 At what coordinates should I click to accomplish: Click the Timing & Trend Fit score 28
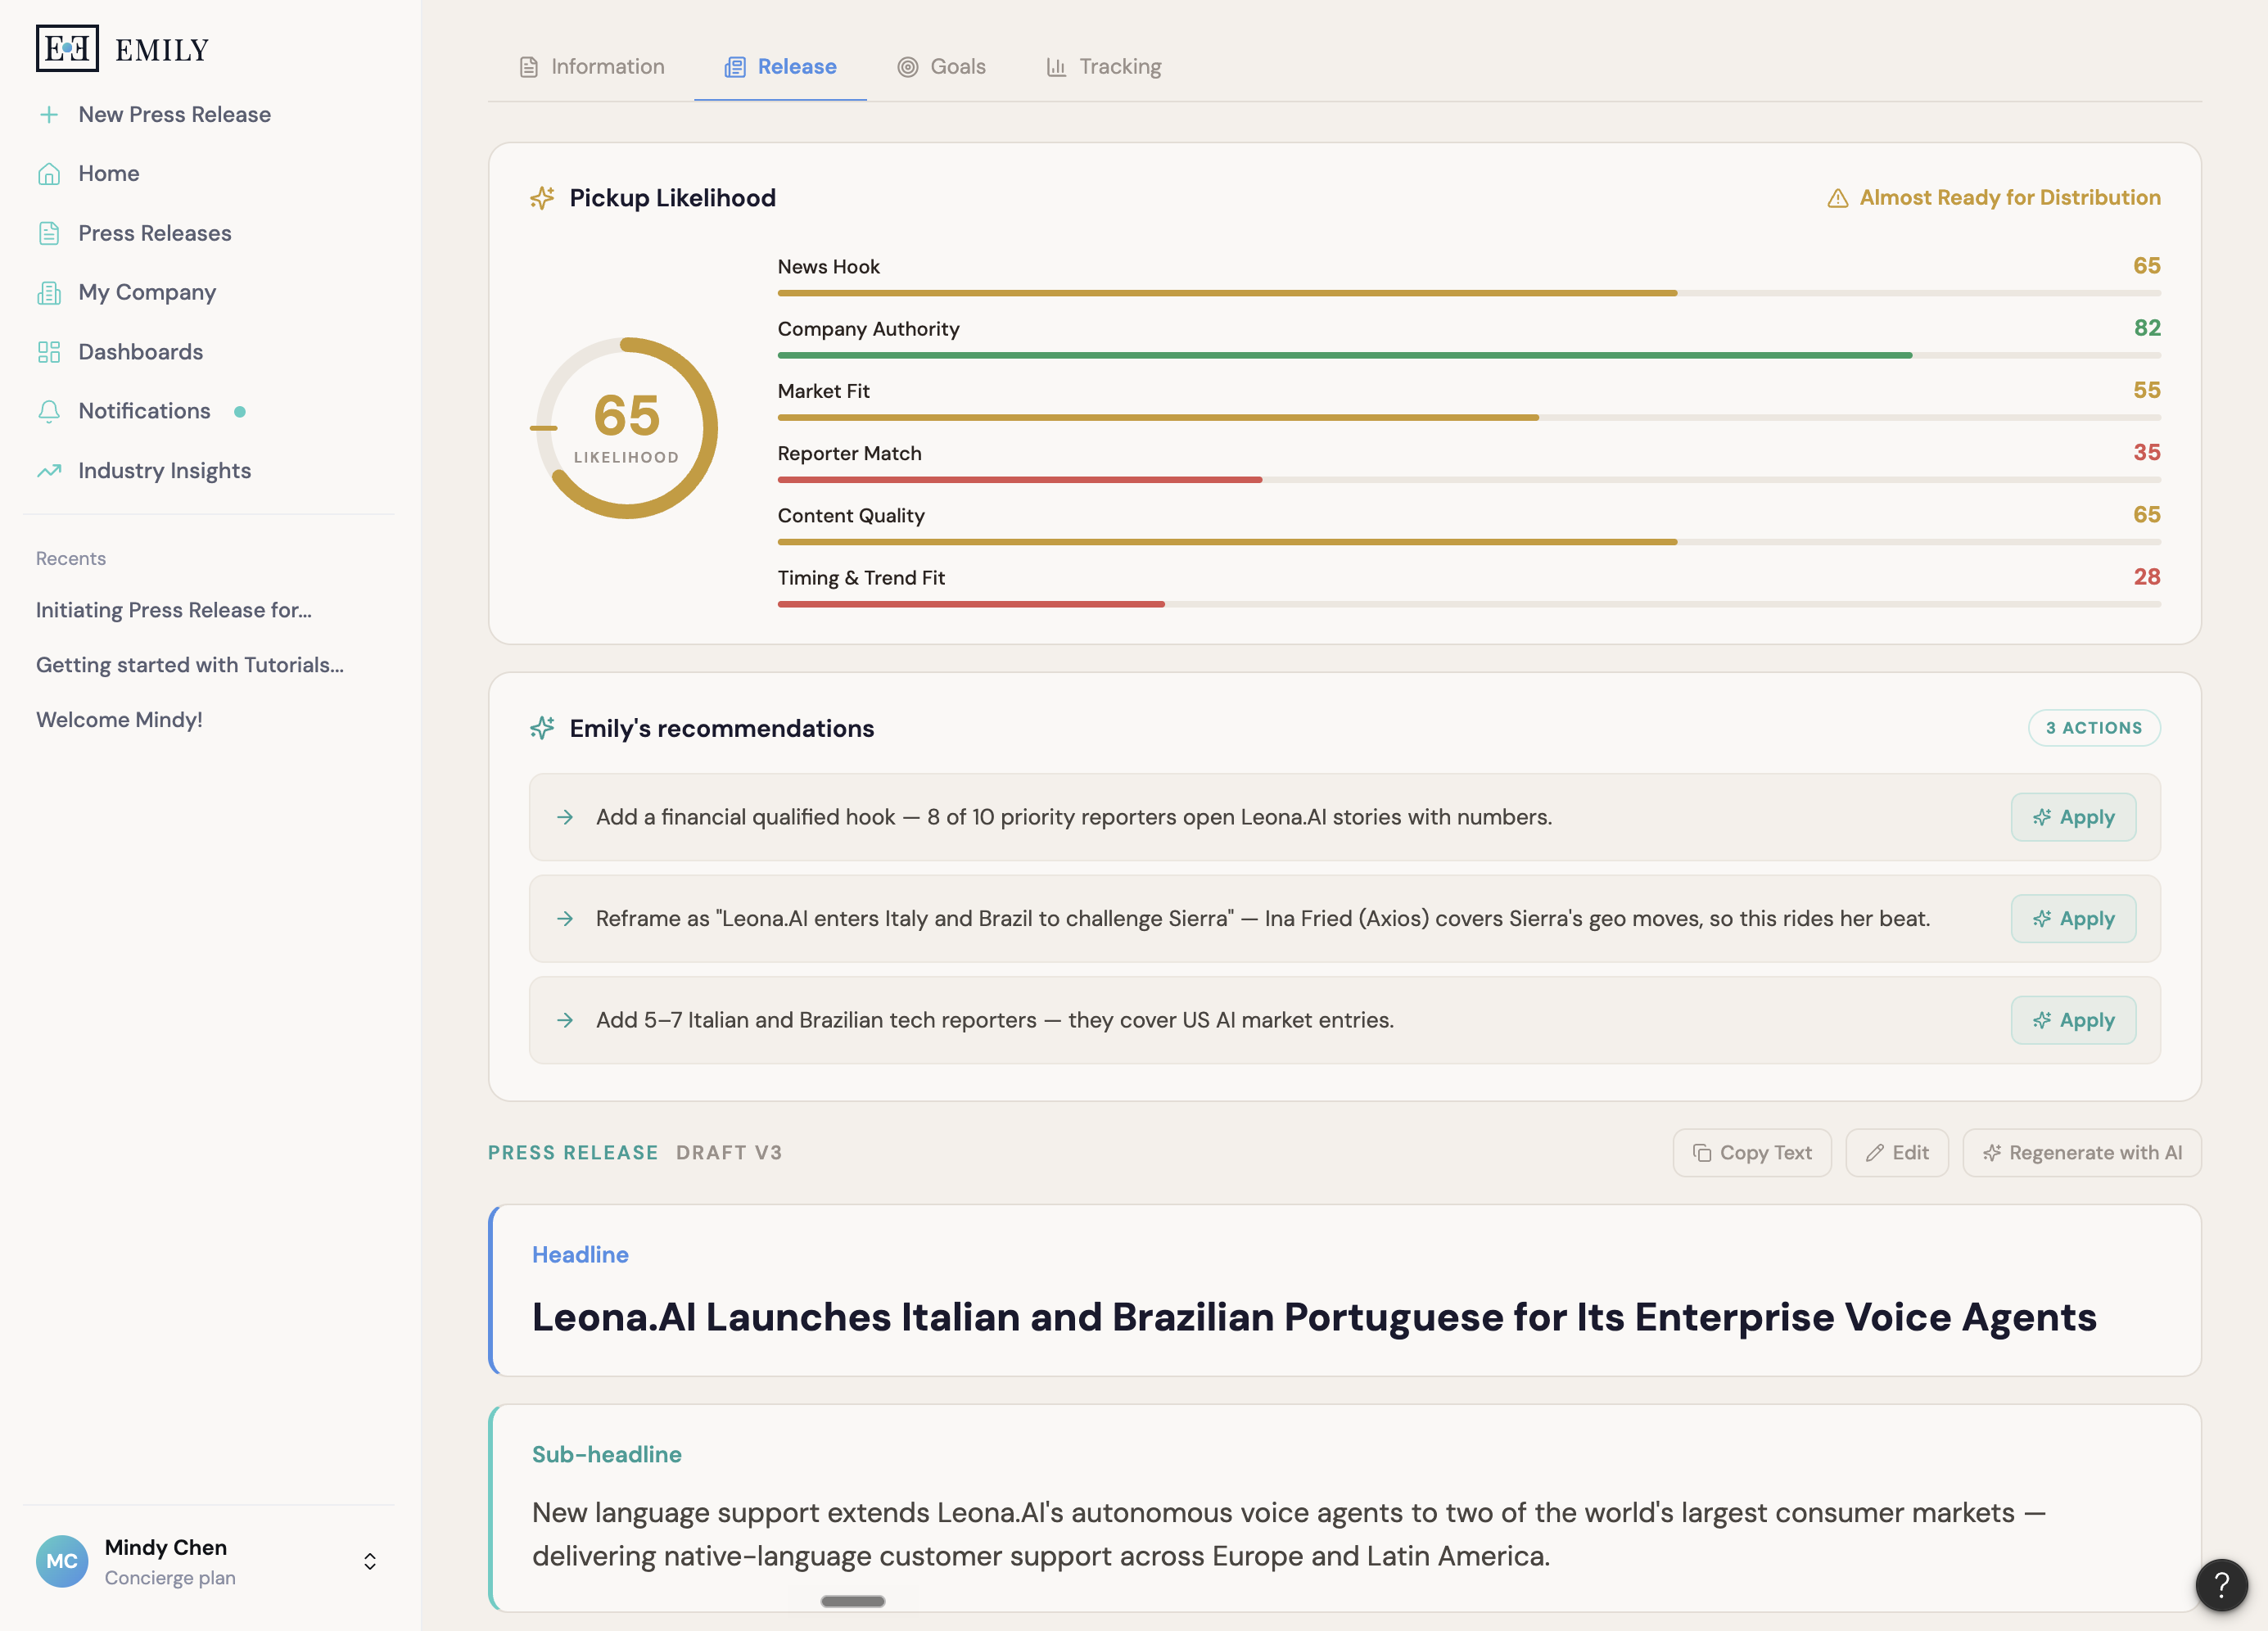(x=2147, y=577)
